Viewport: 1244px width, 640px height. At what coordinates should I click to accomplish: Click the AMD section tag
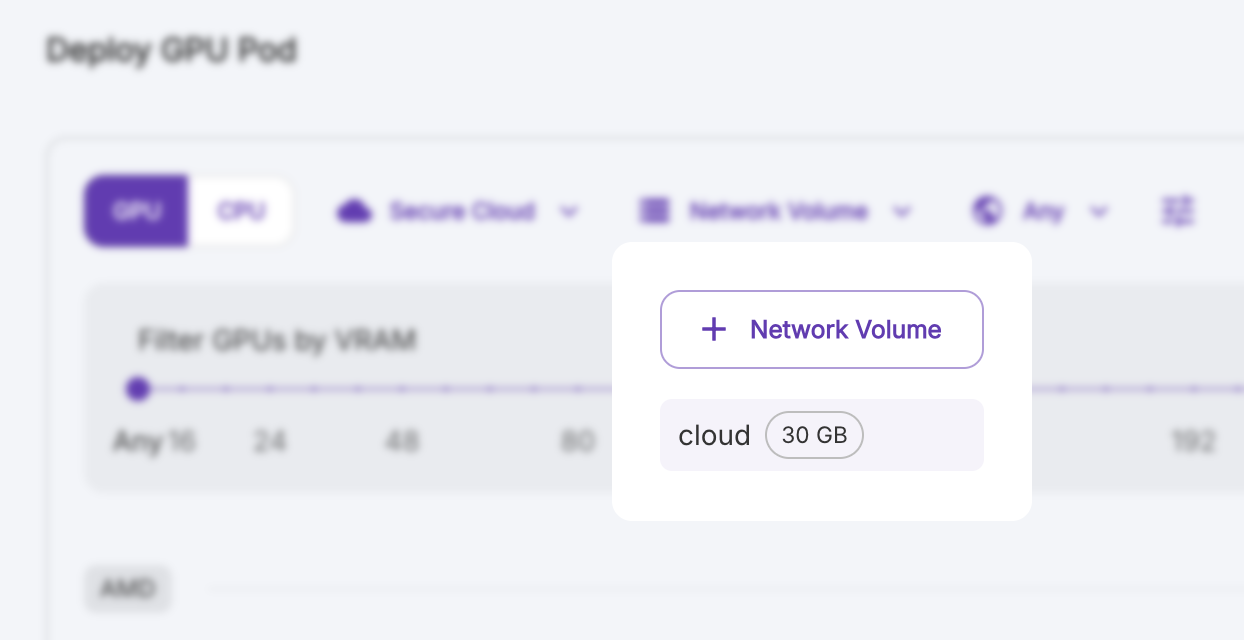coord(128,589)
